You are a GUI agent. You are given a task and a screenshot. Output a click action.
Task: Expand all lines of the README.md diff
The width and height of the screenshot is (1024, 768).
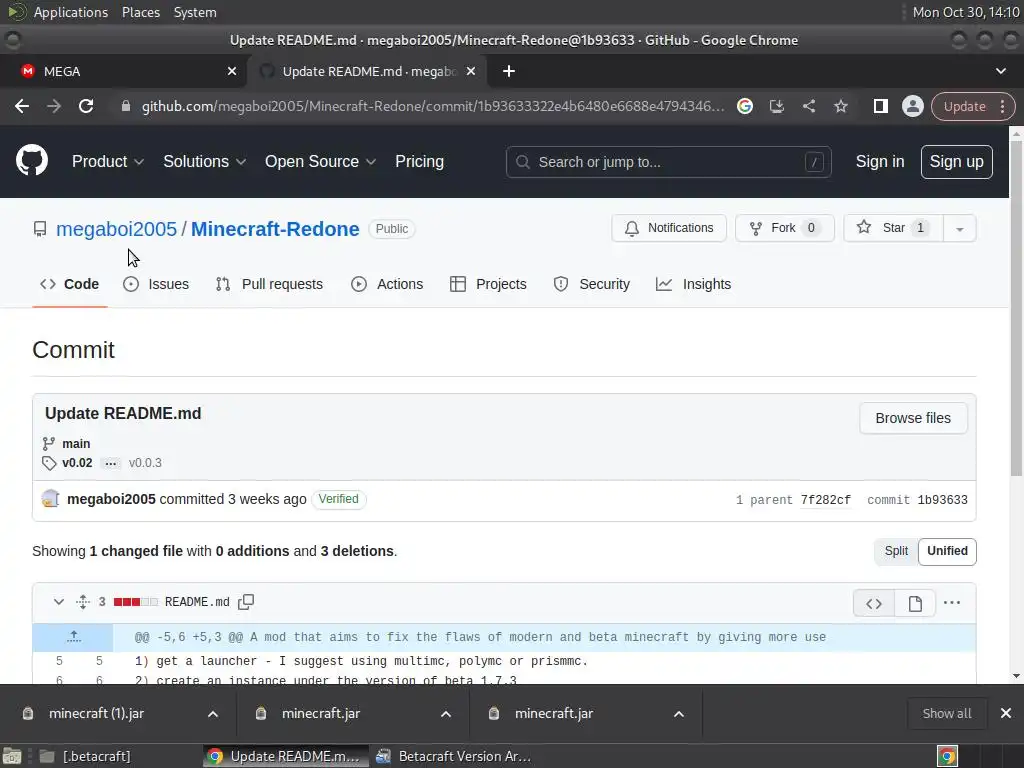[x=83, y=602]
